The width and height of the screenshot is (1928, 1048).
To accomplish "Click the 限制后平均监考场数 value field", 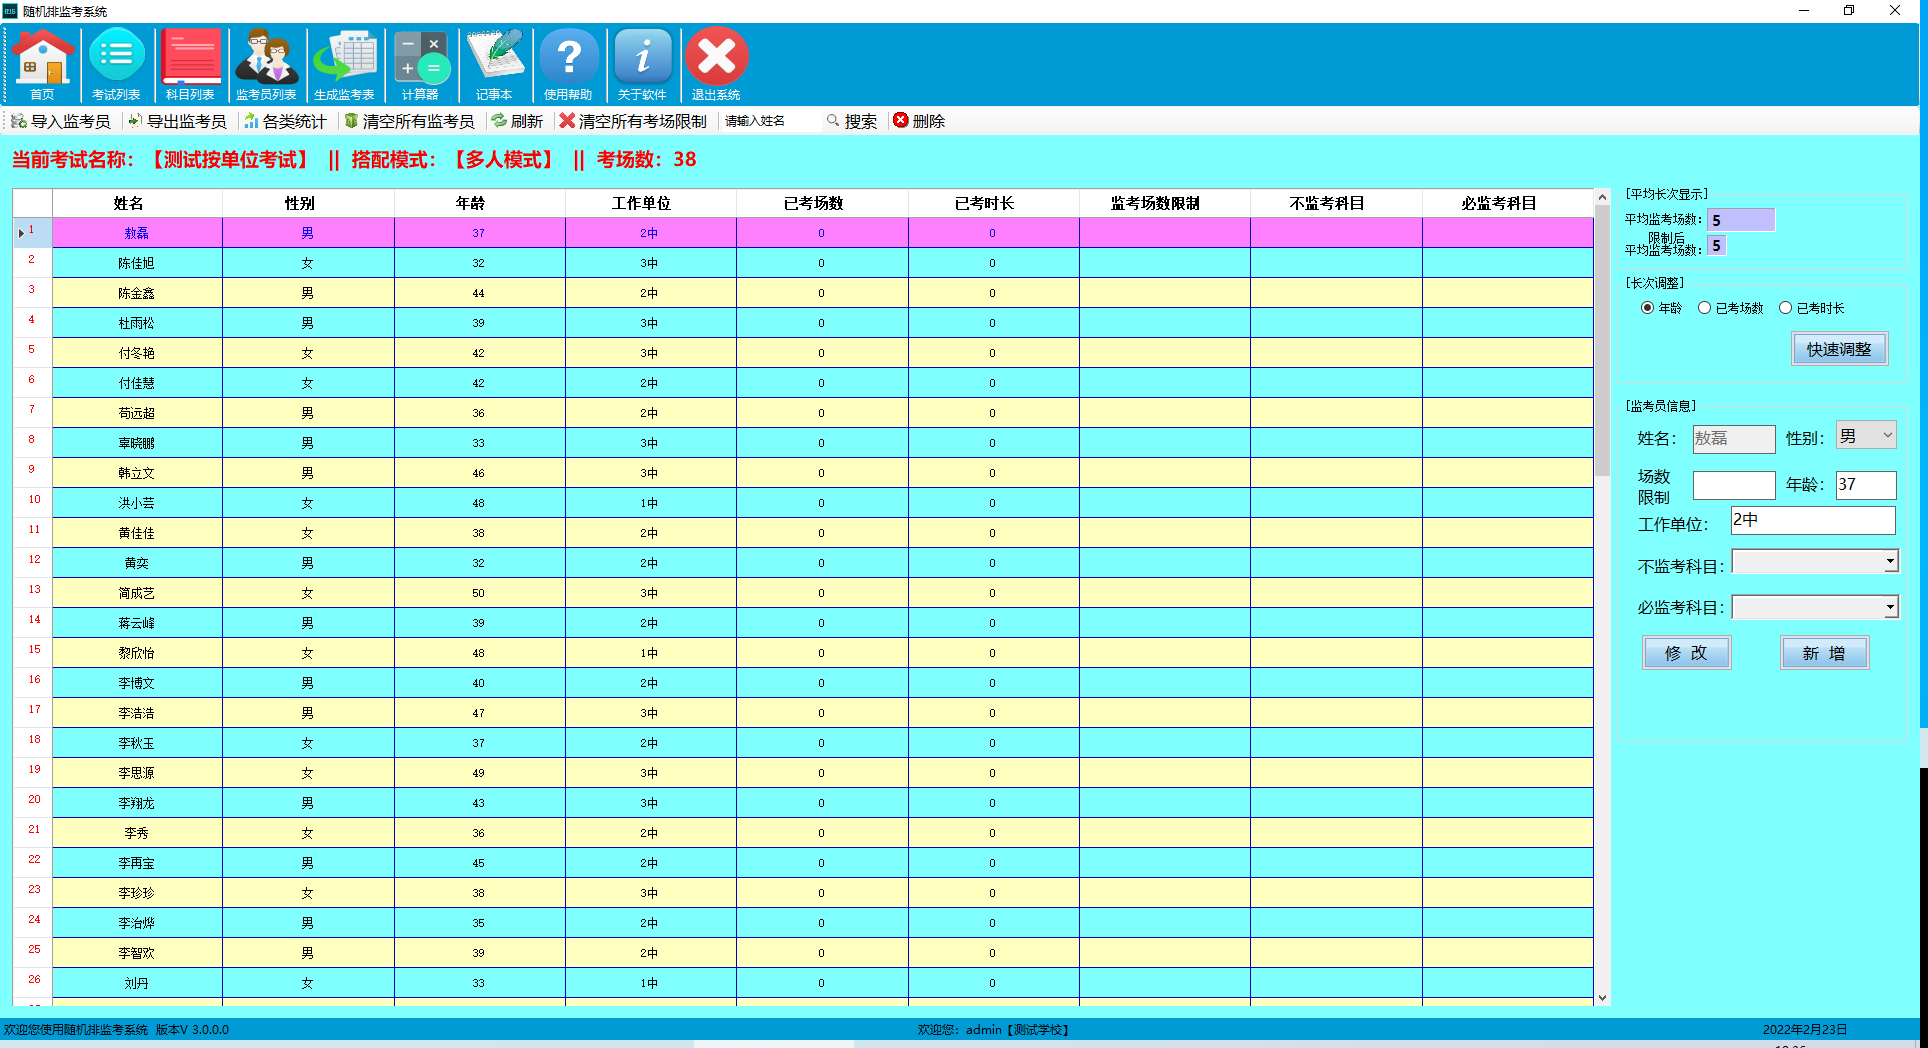I will (x=1717, y=246).
